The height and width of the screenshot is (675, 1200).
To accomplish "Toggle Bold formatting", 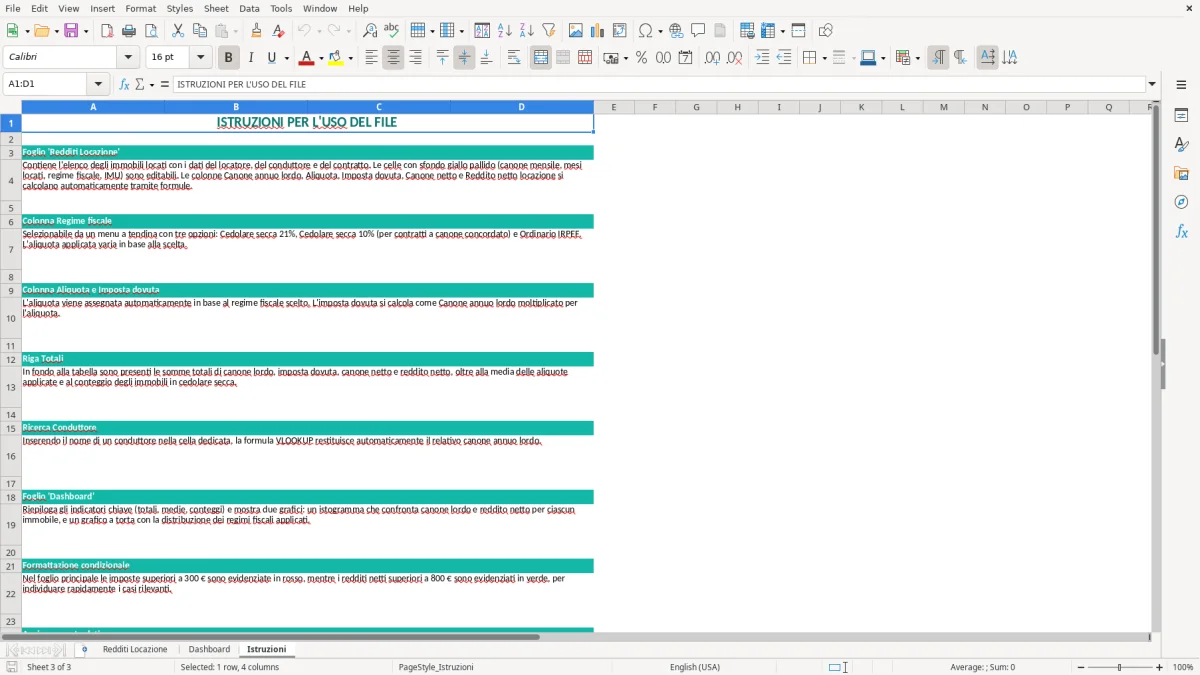I will point(228,58).
